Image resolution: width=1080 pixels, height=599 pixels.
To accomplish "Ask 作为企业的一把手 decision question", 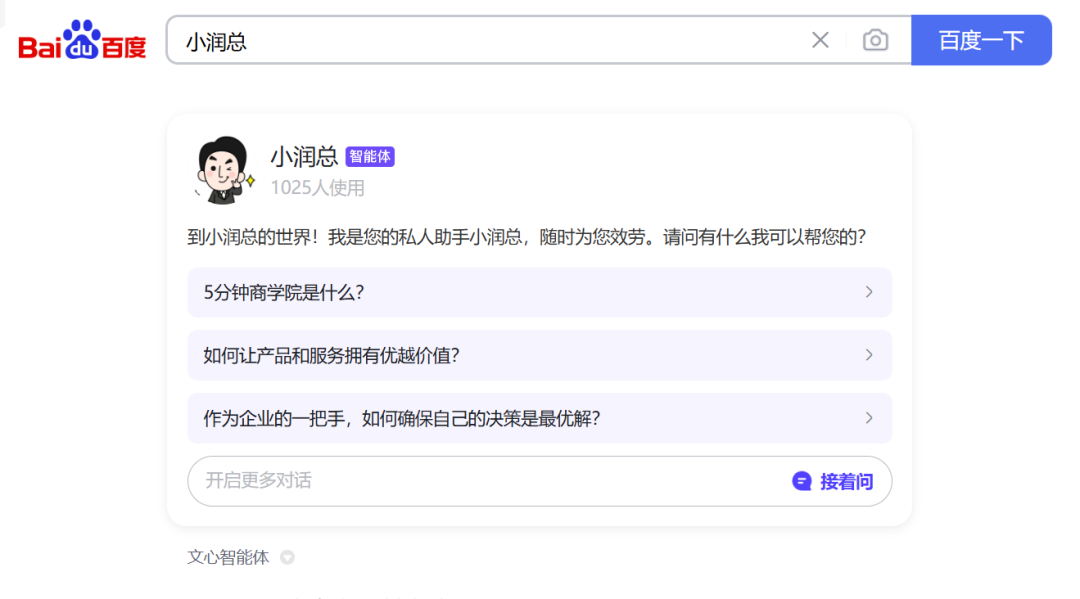I will 539,418.
